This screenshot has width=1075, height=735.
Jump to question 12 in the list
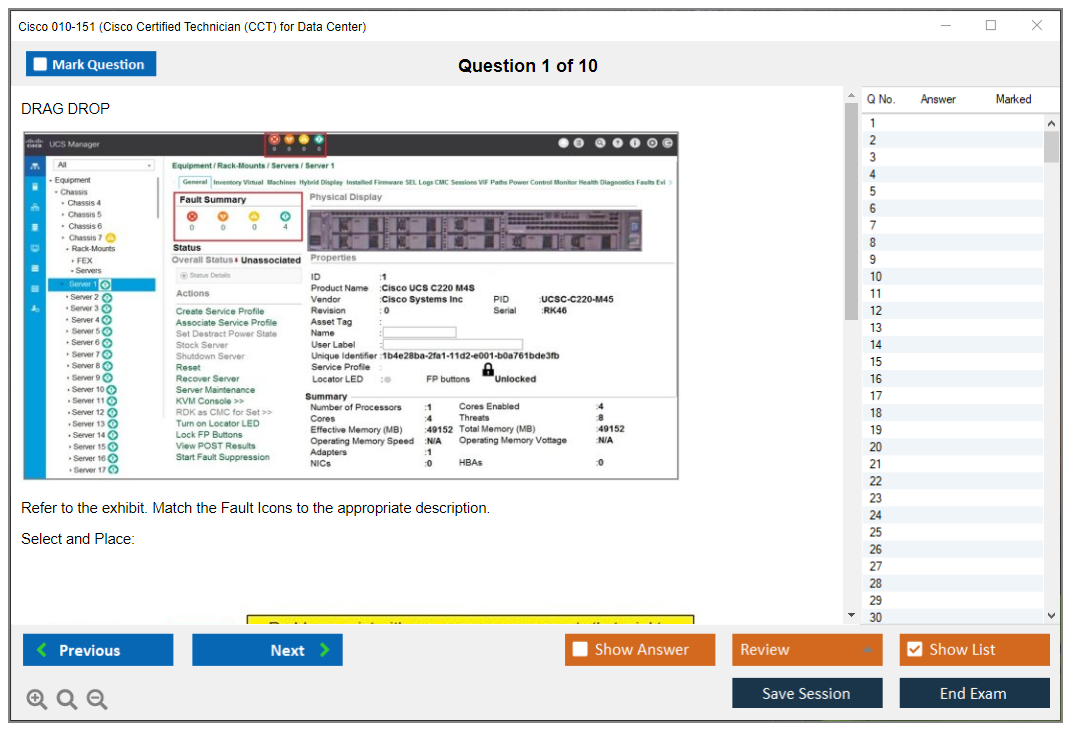coord(876,310)
